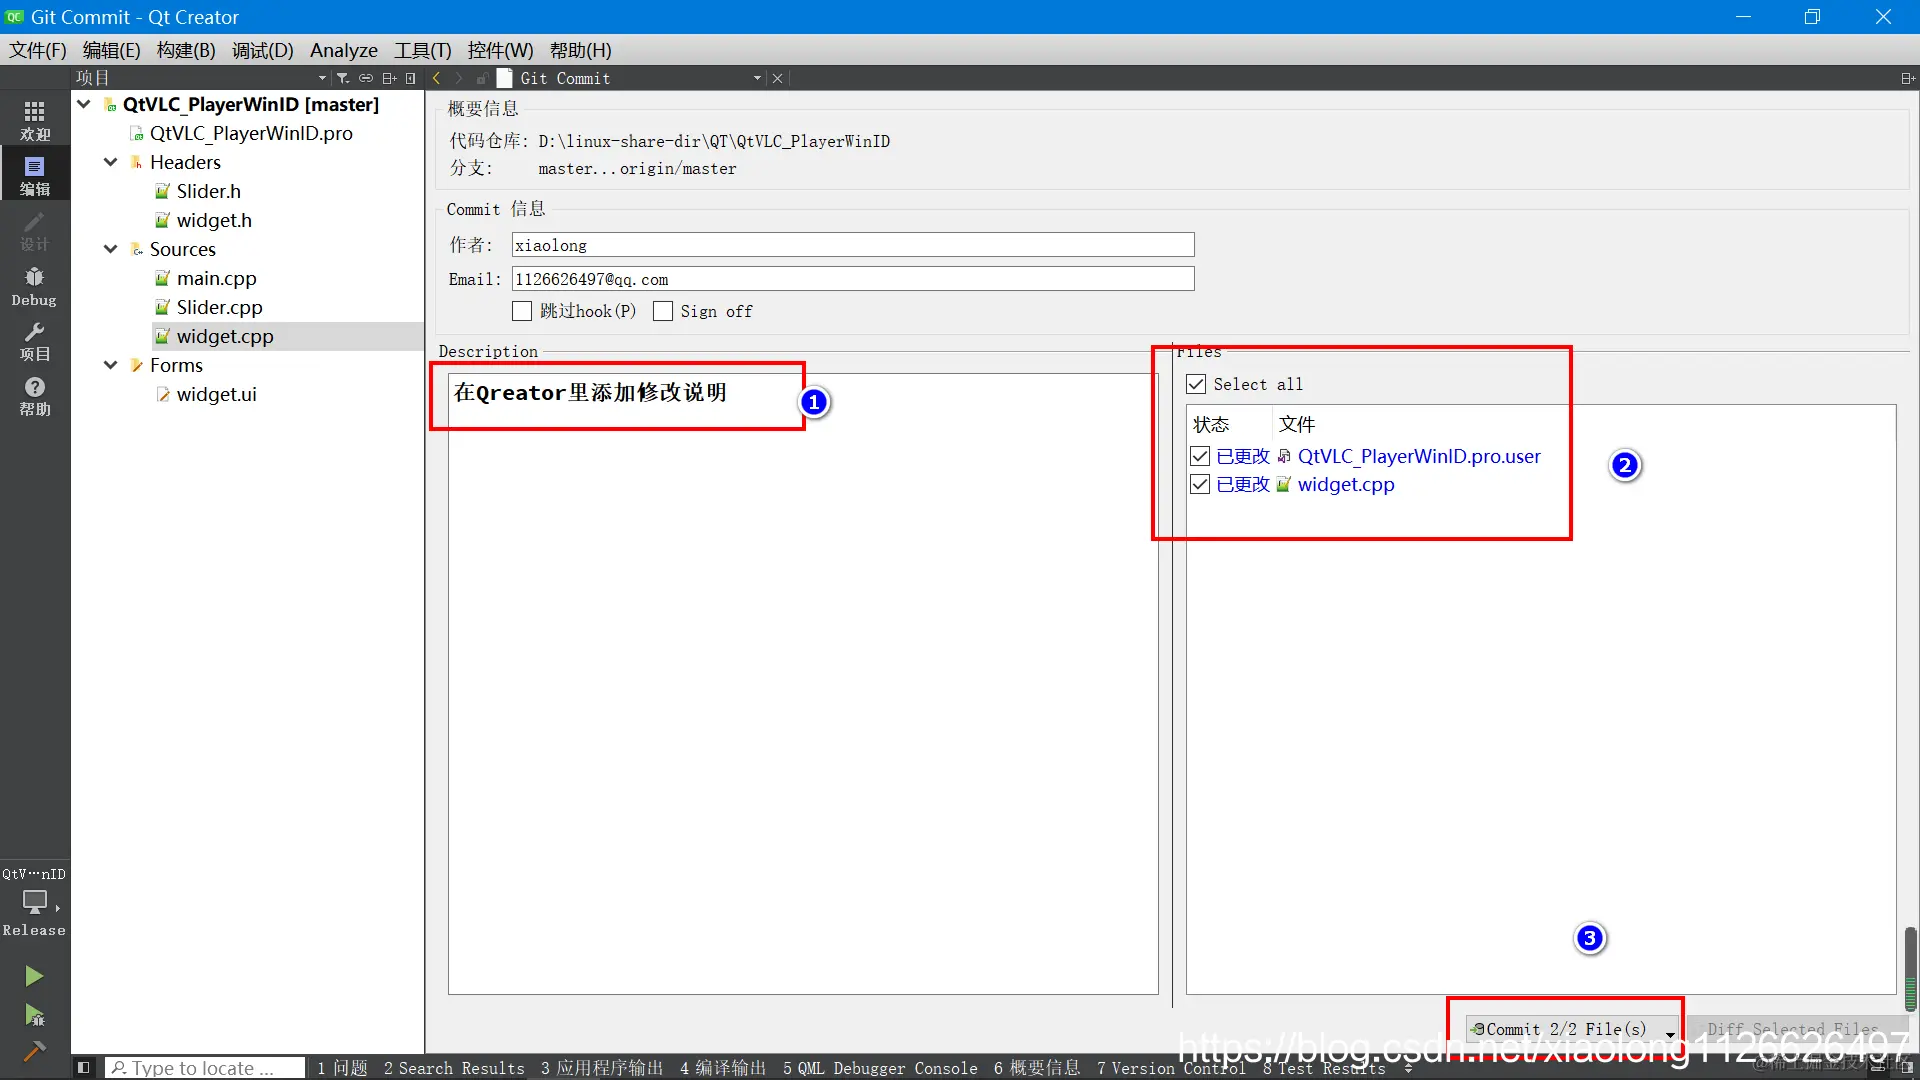This screenshot has width=1920, height=1080.
Task: Open the Analyze menu
Action: (x=343, y=50)
